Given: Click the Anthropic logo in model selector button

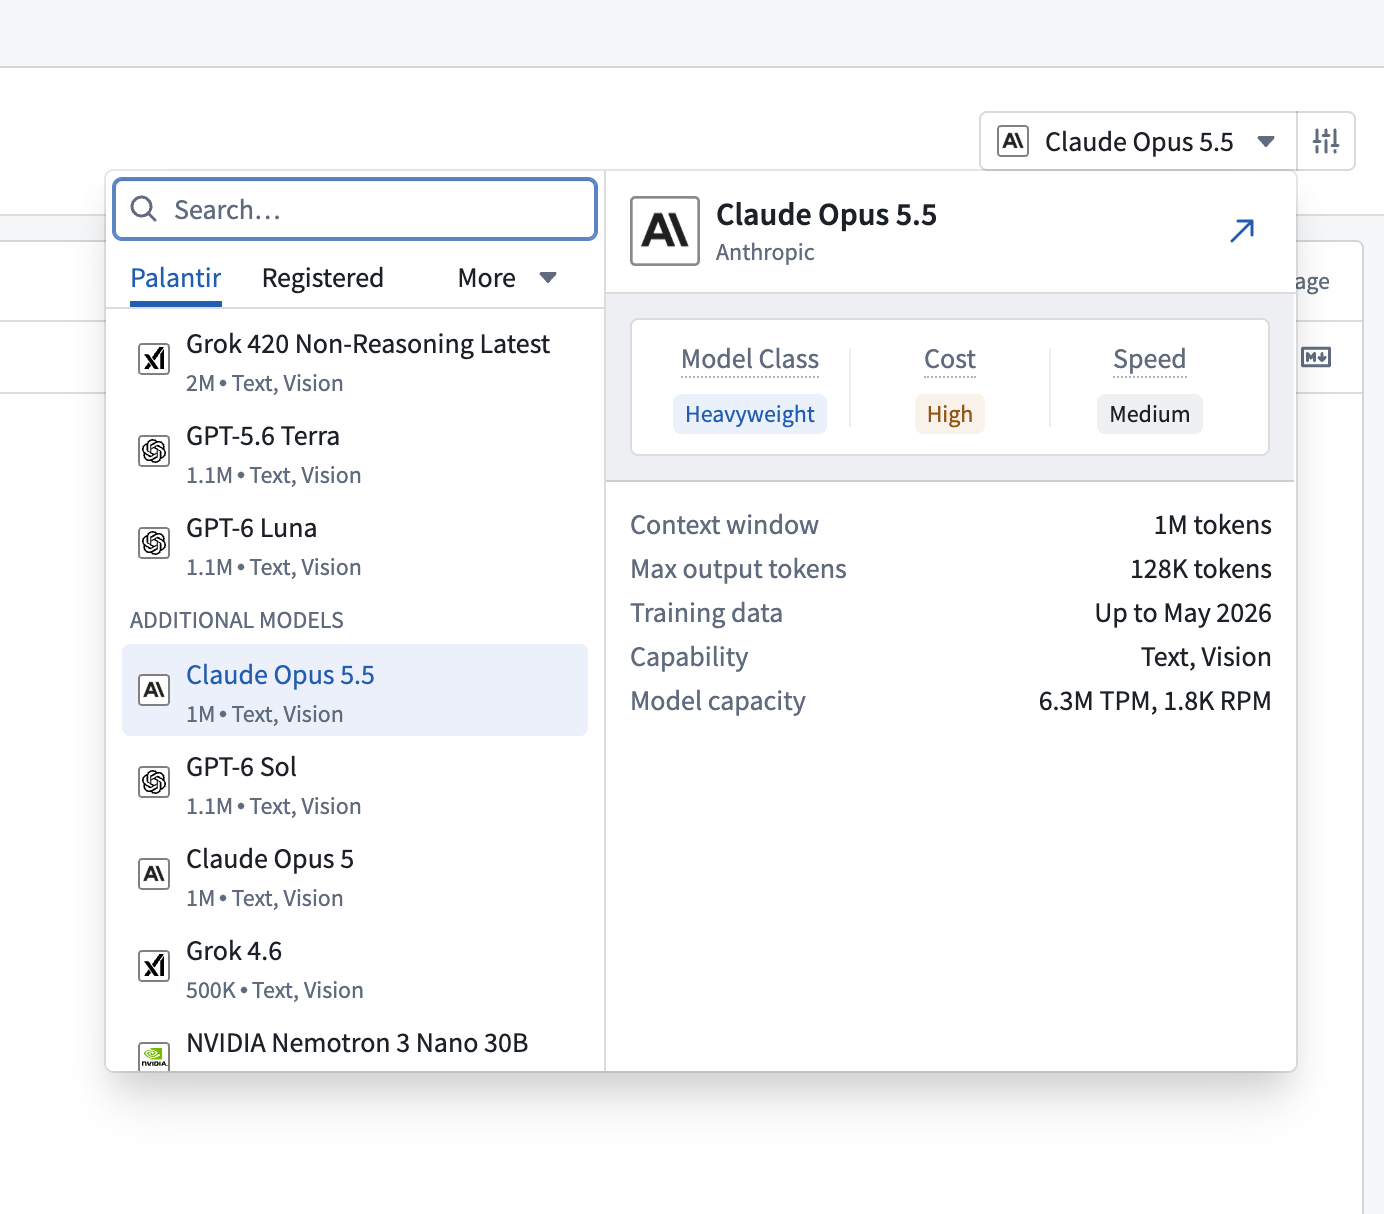Looking at the screenshot, I should [1013, 141].
